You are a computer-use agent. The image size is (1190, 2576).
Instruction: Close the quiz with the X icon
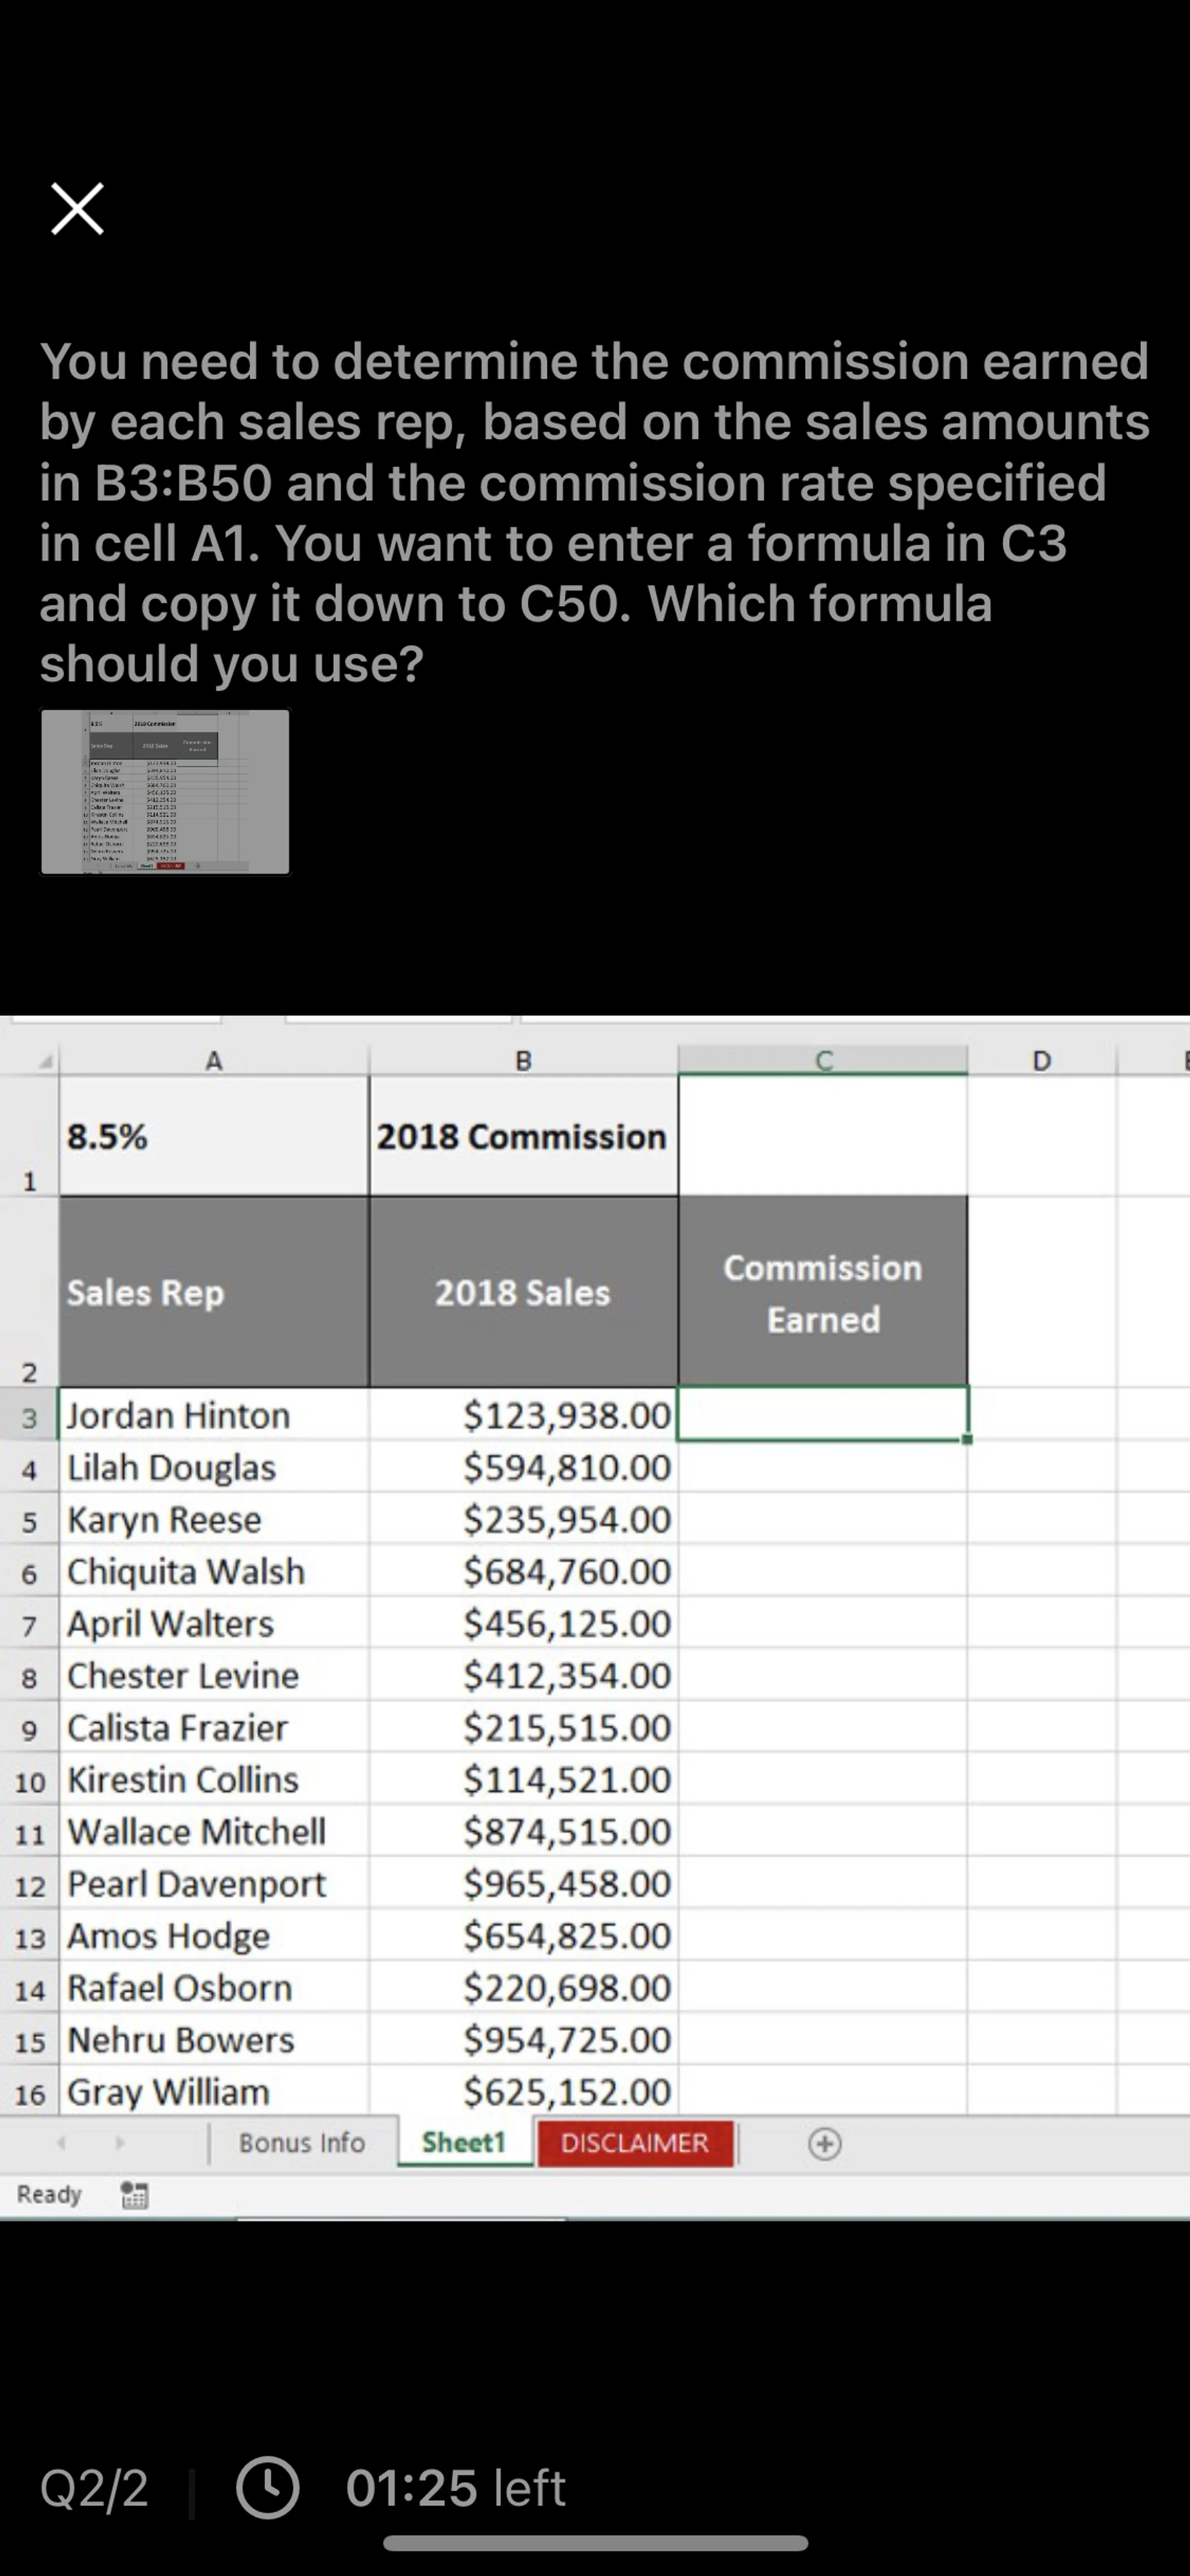click(77, 208)
